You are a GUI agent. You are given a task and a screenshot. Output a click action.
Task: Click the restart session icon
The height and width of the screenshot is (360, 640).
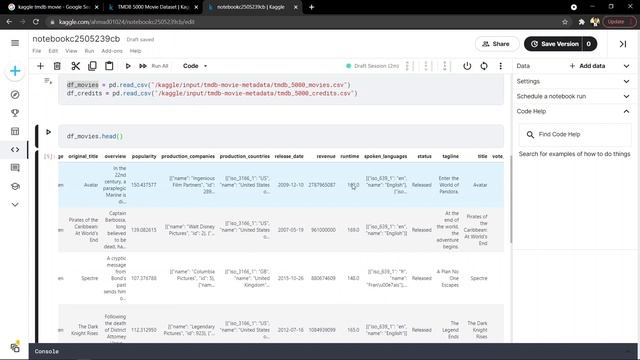[484, 66]
